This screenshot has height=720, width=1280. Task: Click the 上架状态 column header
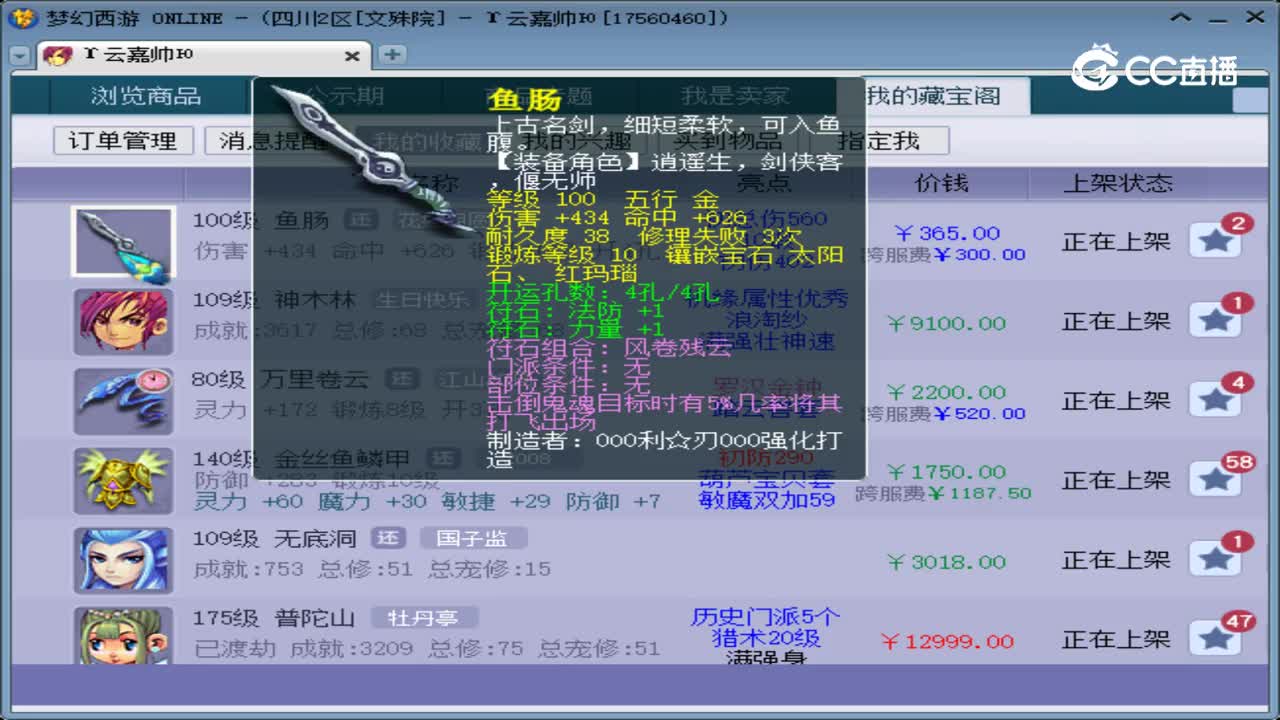pyautogui.click(x=1118, y=183)
